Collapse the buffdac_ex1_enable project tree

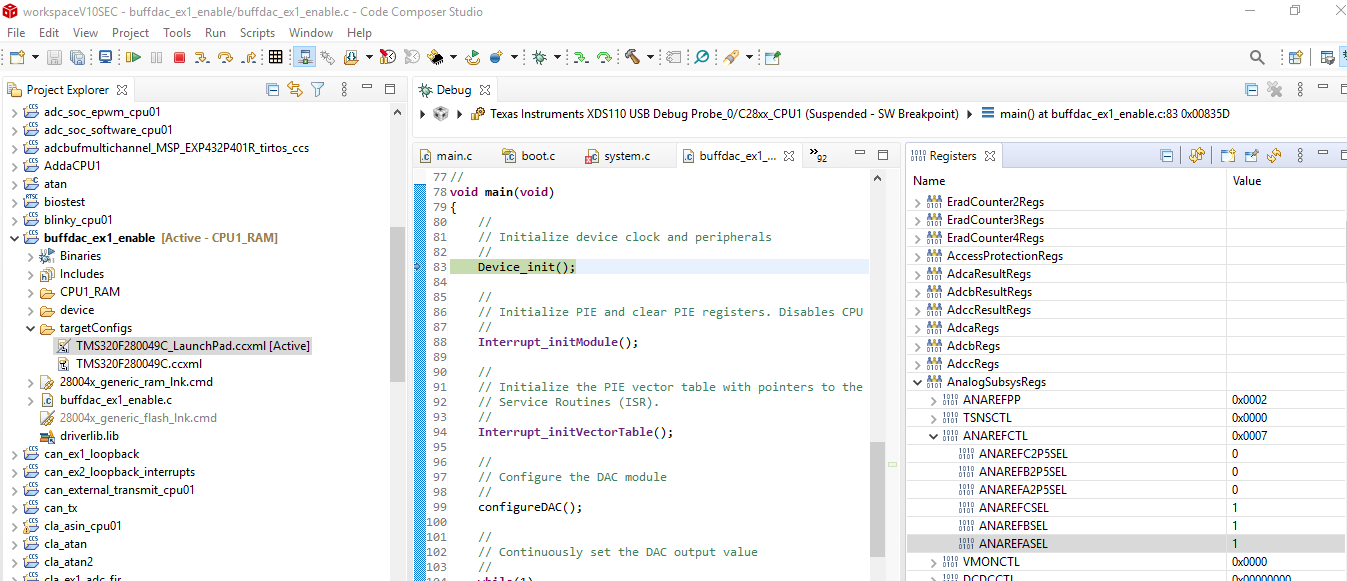pos(15,238)
